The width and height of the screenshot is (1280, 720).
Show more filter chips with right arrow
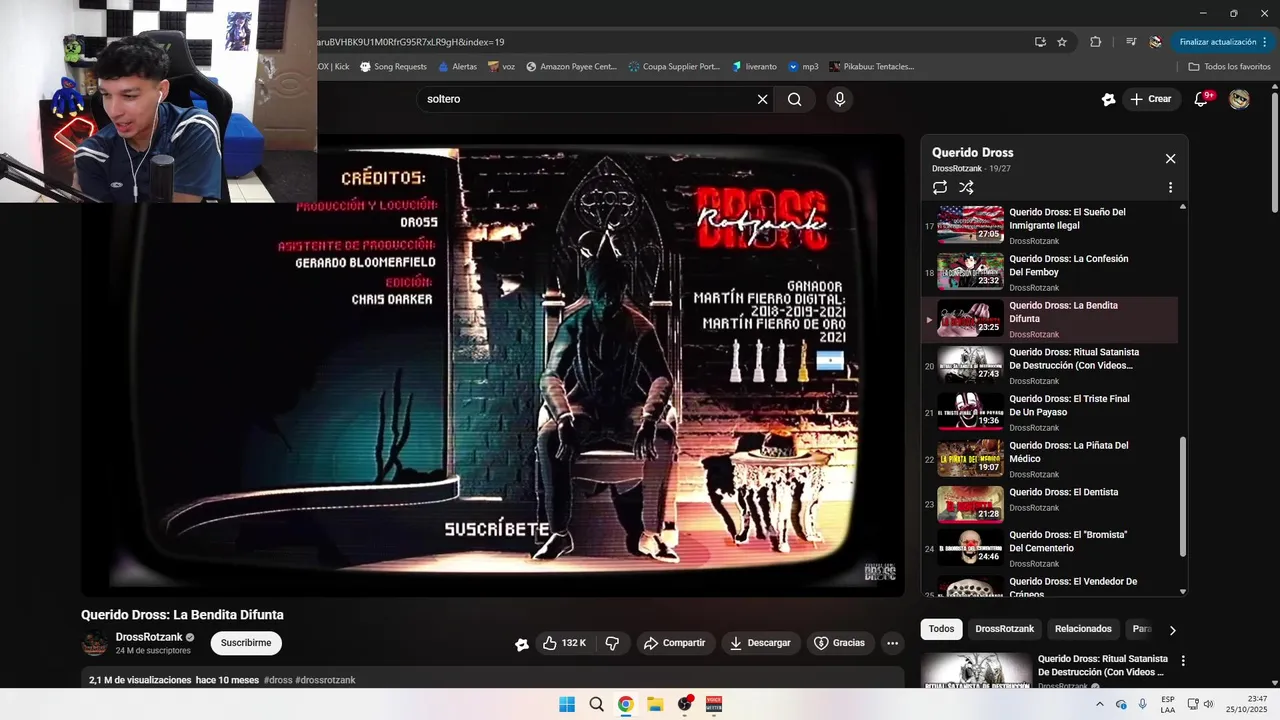tap(1172, 630)
